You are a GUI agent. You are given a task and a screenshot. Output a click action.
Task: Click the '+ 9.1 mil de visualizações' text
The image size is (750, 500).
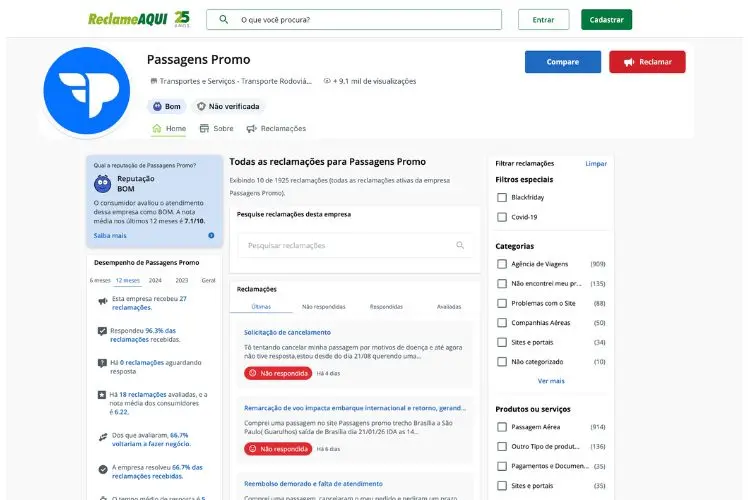[375, 81]
